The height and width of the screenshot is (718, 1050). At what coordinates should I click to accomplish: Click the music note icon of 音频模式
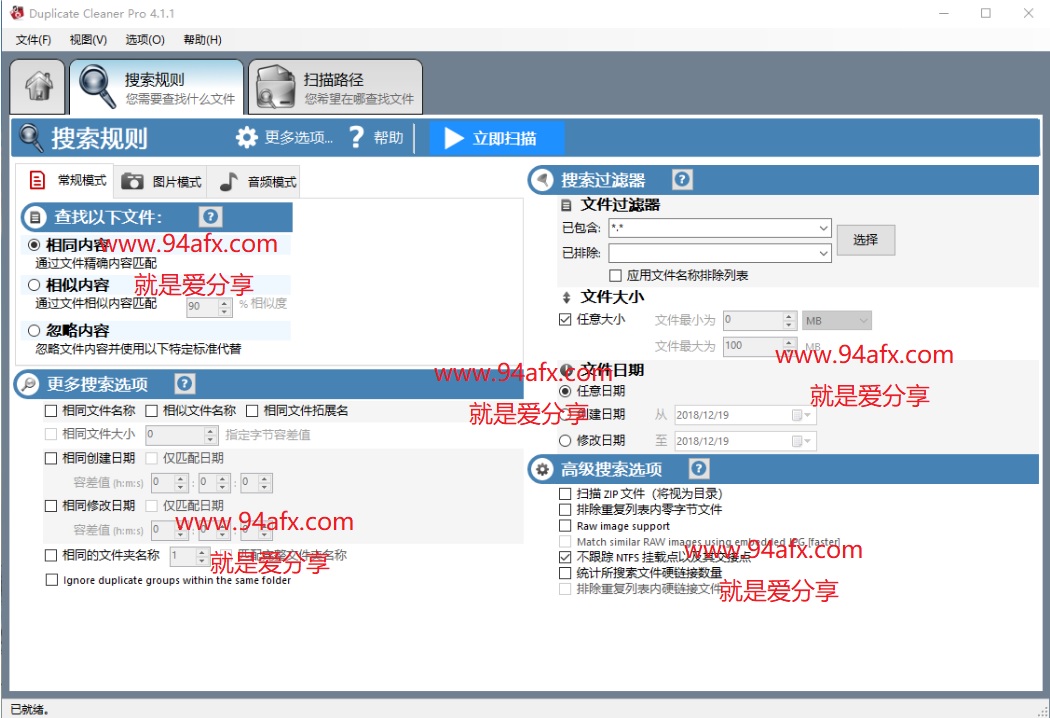pyautogui.click(x=228, y=182)
